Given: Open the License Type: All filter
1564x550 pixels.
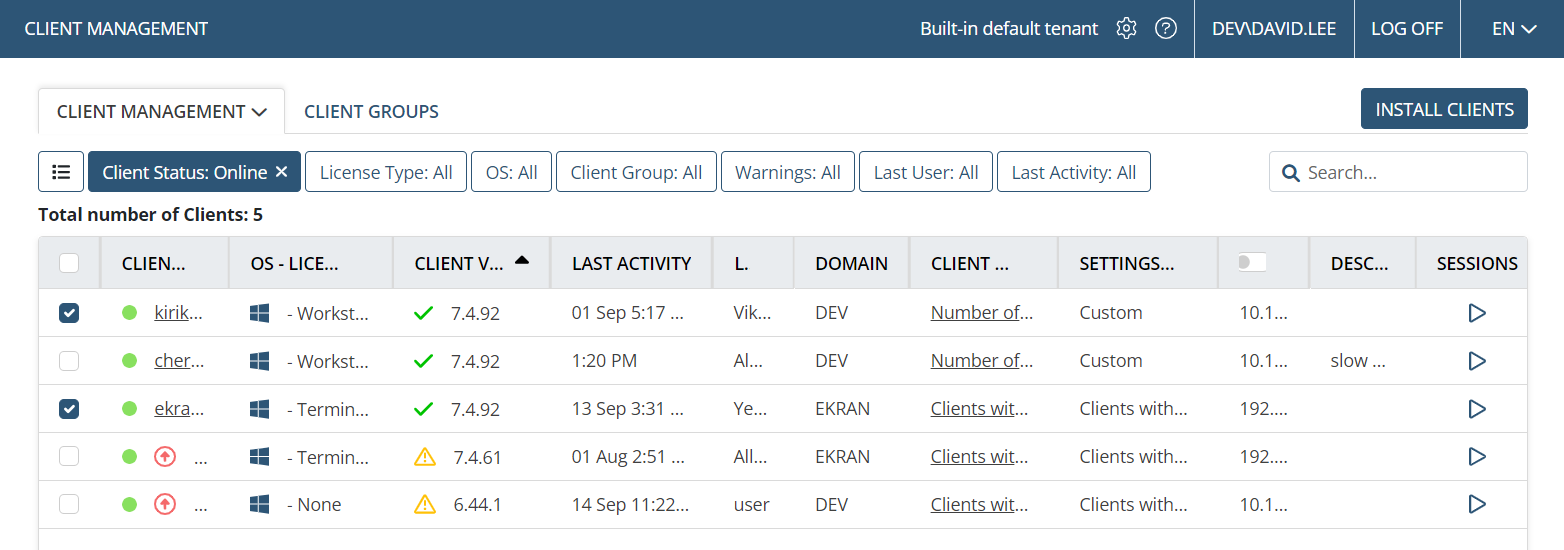Looking at the screenshot, I should tap(386, 172).
